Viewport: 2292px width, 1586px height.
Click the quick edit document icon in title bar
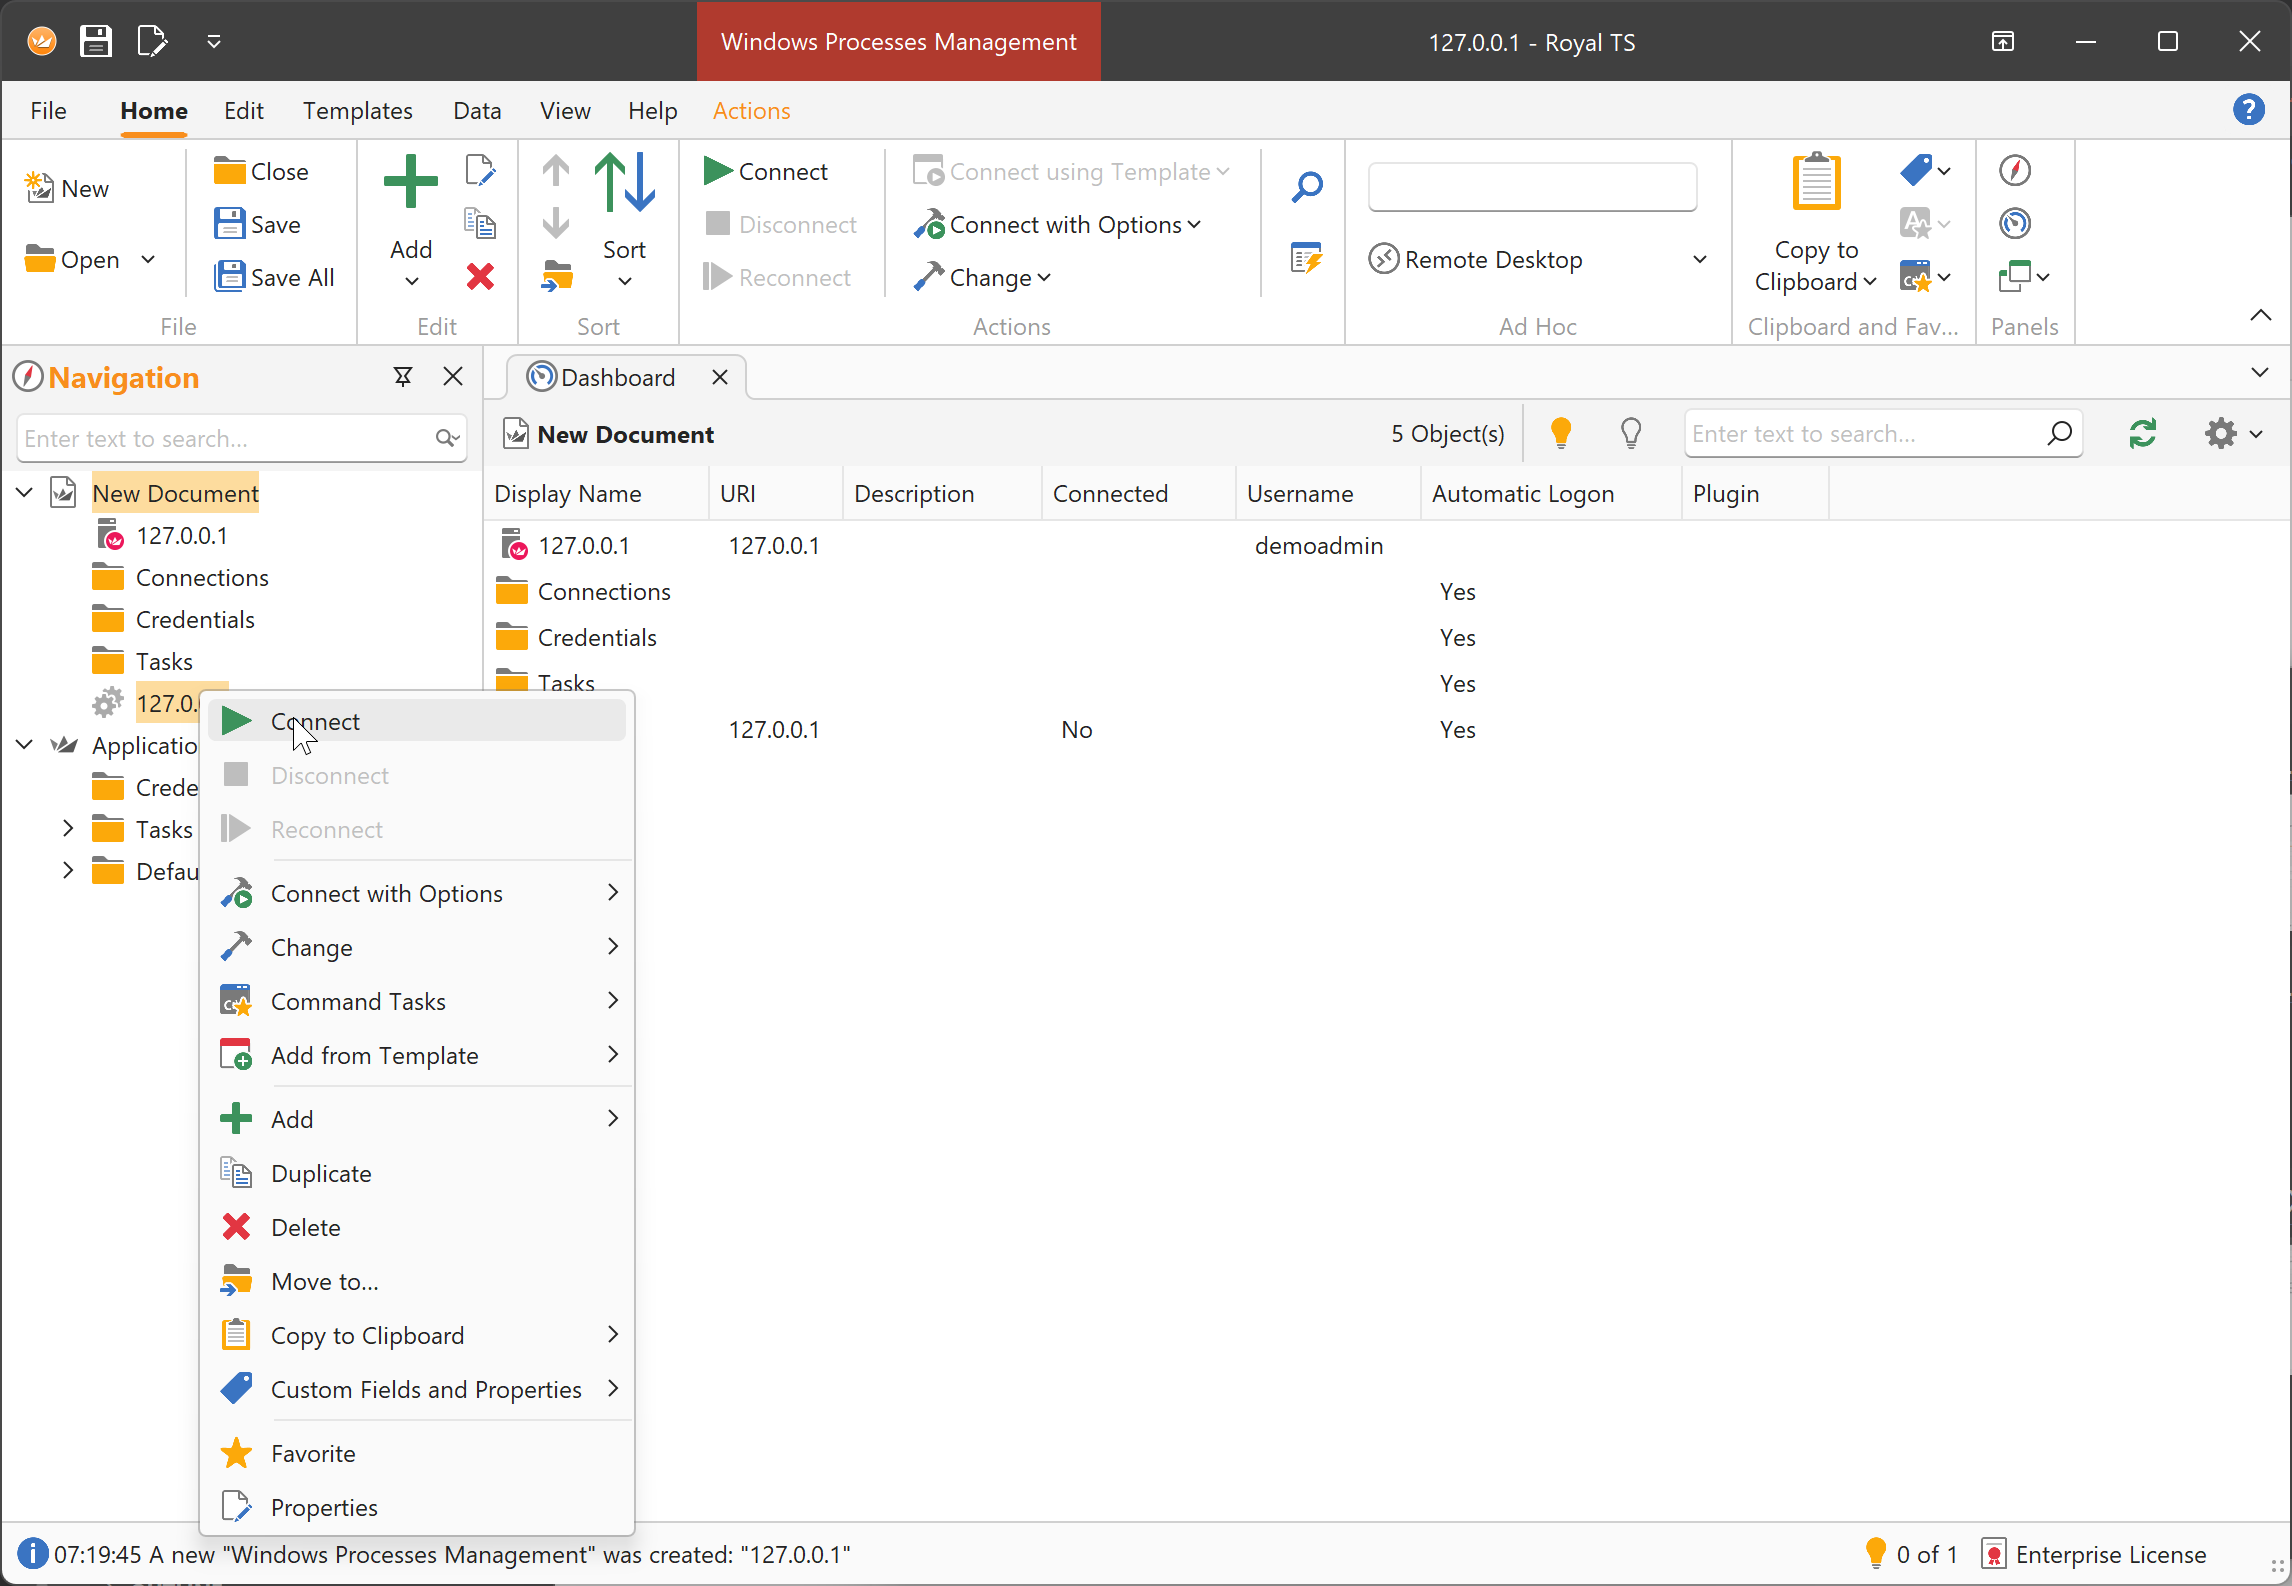click(152, 41)
